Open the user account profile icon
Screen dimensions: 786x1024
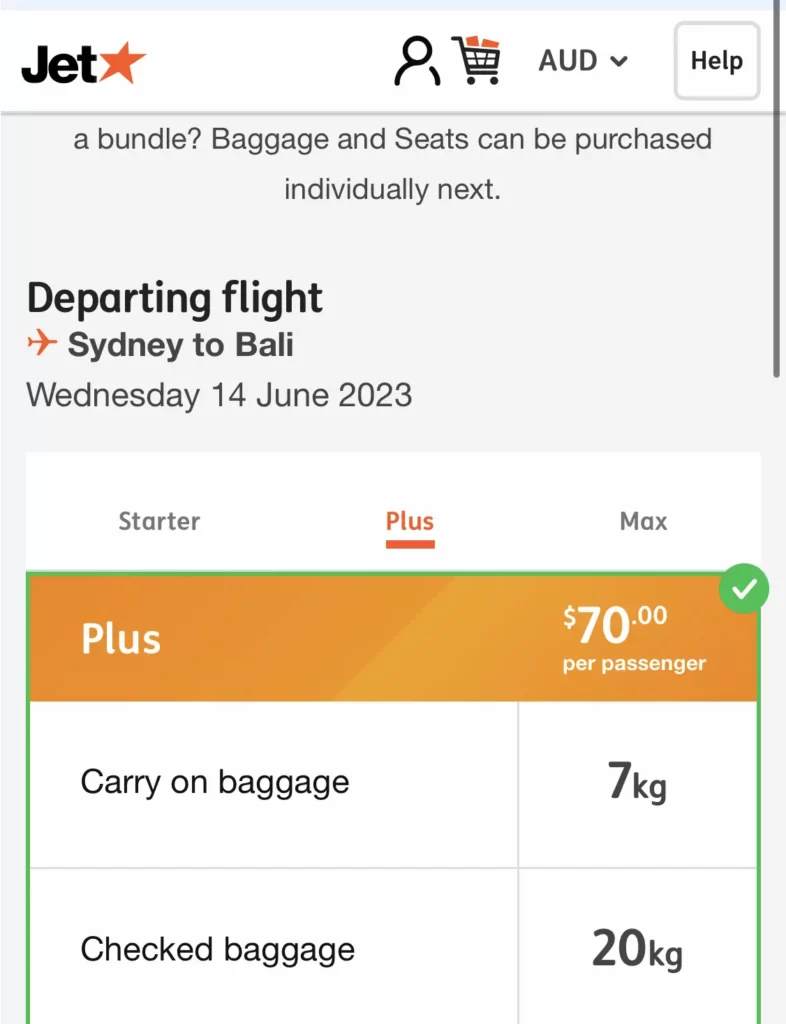point(416,62)
